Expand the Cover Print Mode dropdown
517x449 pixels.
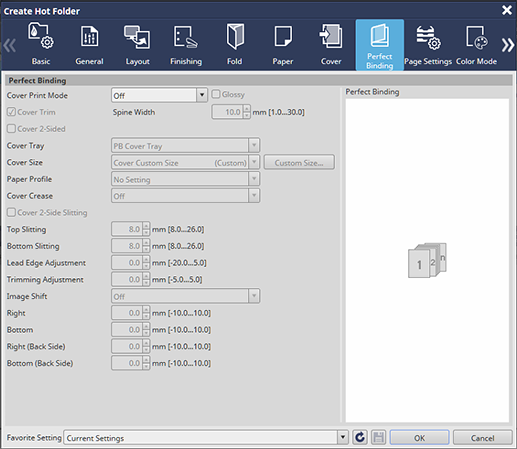tap(159, 95)
